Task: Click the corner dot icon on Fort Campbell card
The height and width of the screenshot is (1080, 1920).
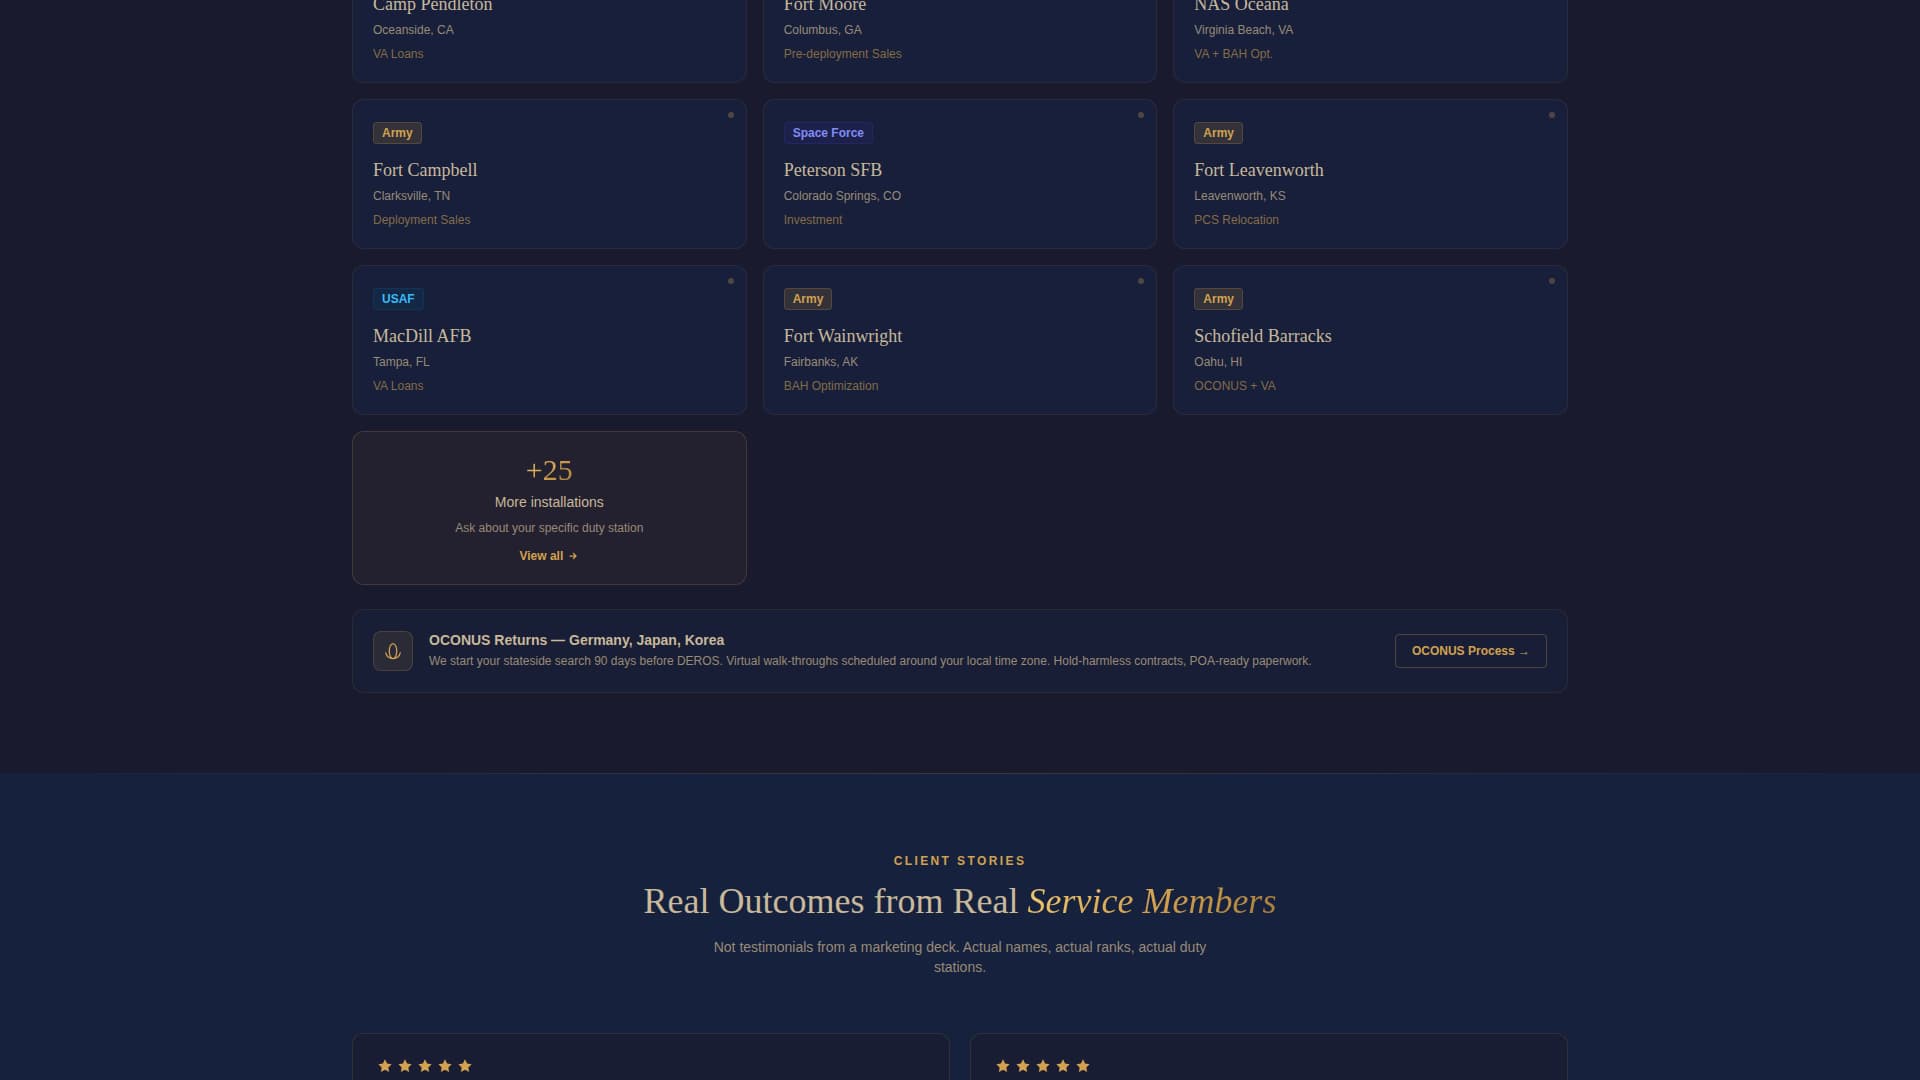Action: pos(731,115)
